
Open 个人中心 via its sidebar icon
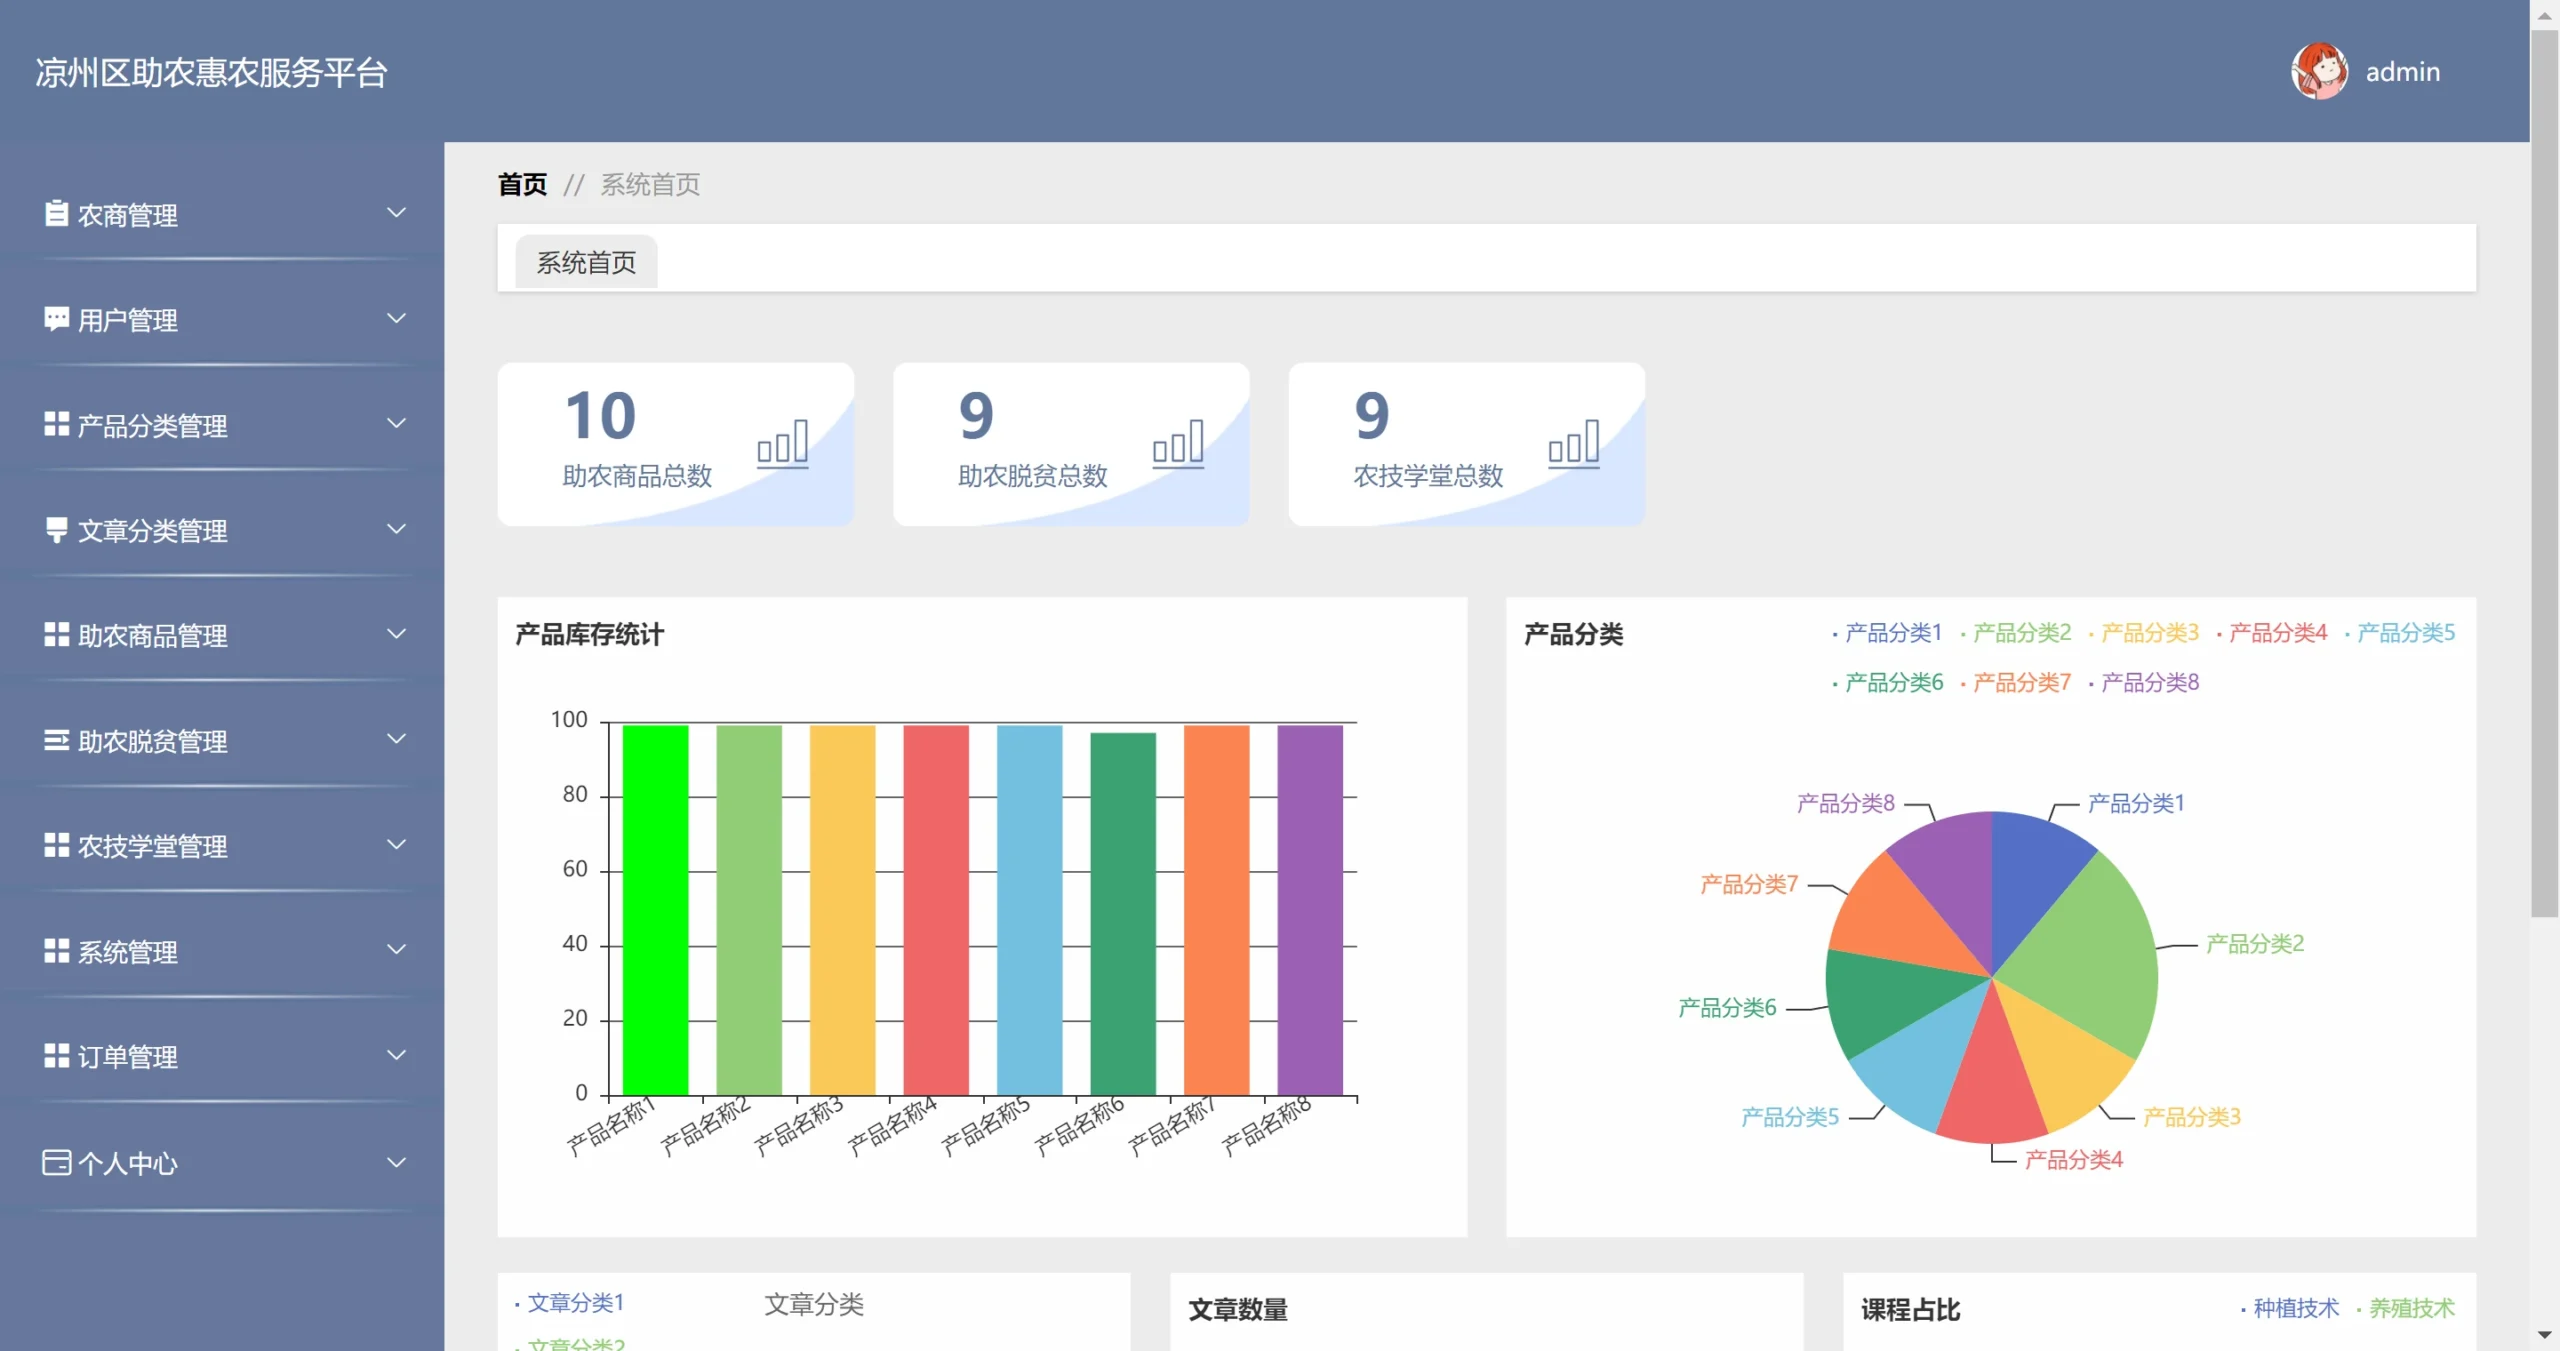tap(55, 1162)
